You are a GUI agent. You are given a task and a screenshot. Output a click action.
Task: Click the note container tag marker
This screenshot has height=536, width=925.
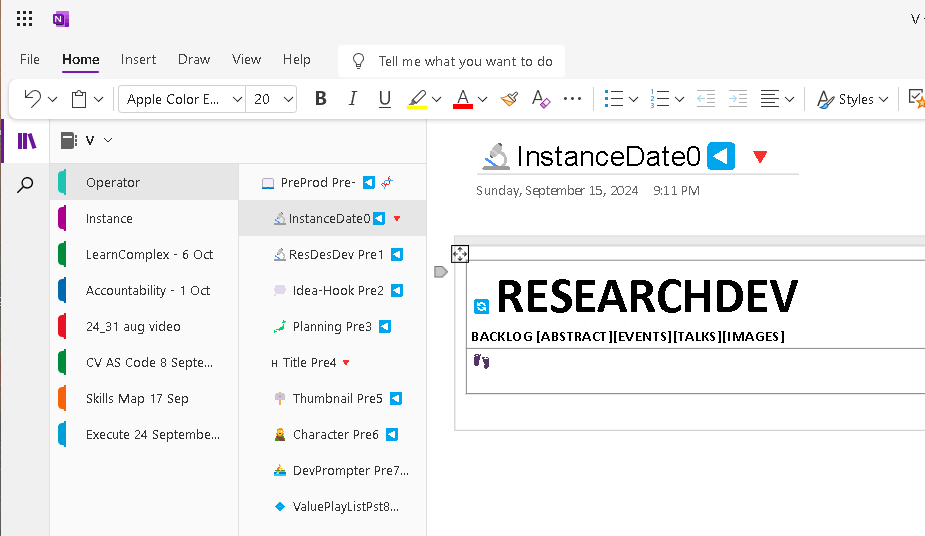click(441, 272)
